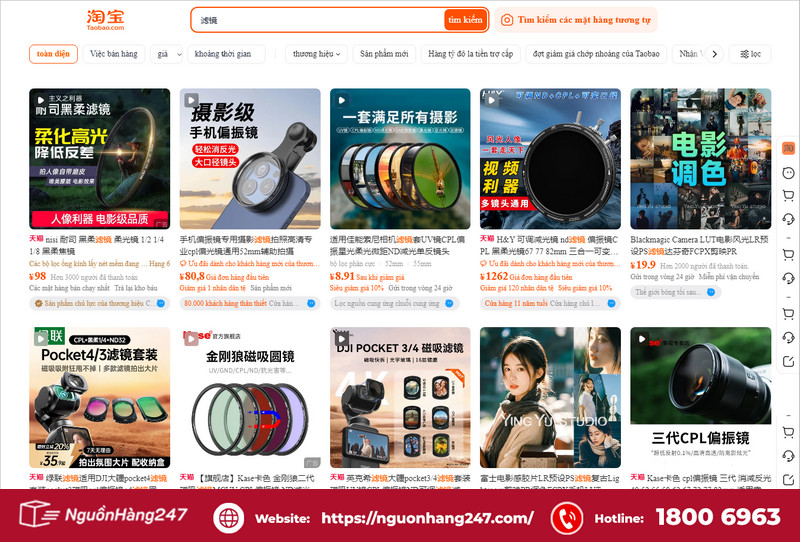This screenshot has width=800, height=542.
Task: Click the ¥1262 price on H&Y listing
Action: click(x=494, y=276)
